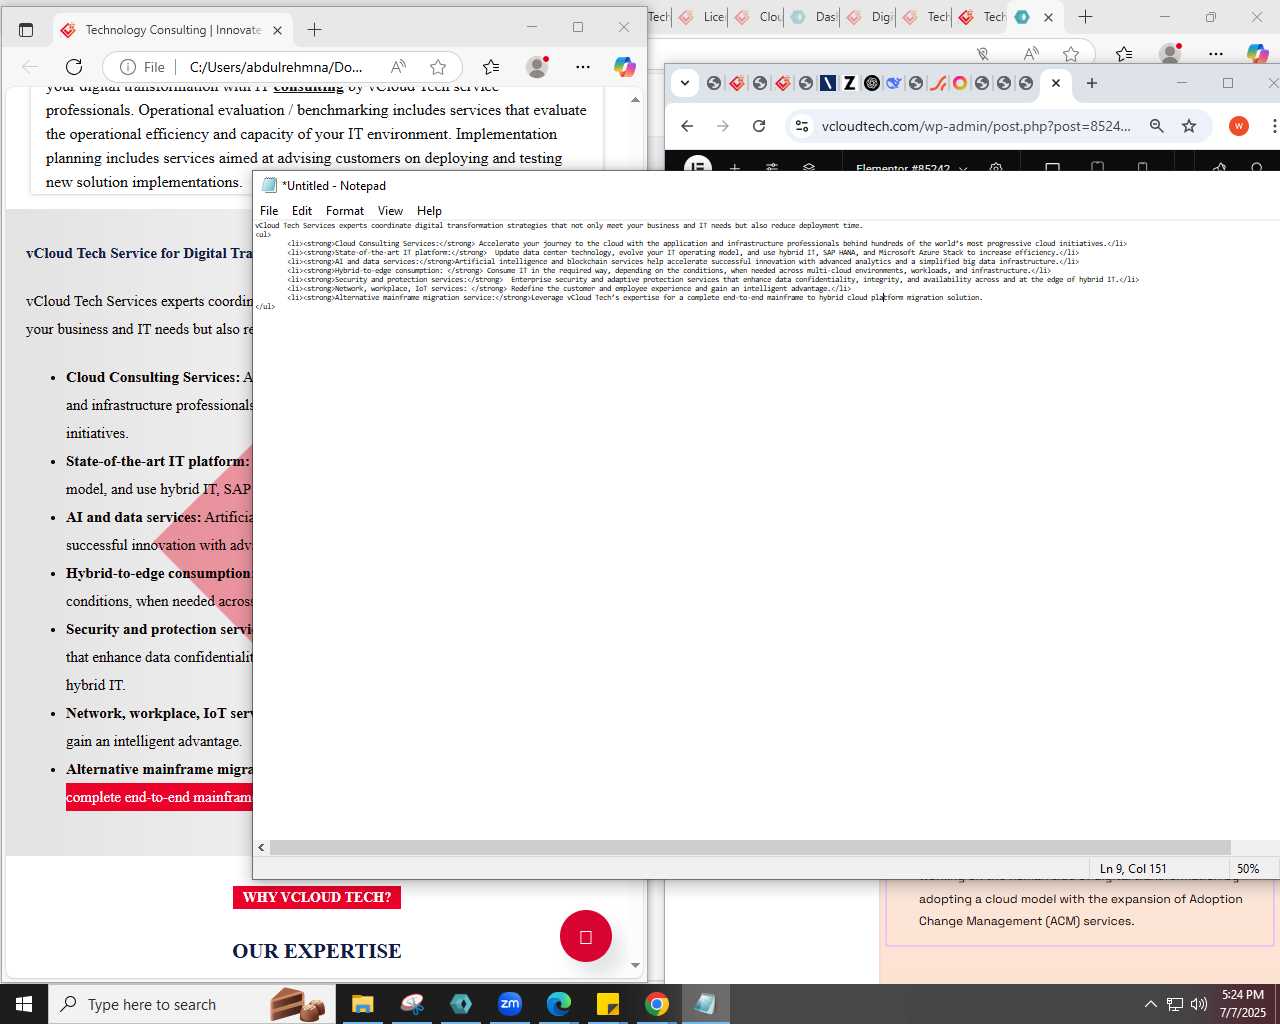The image size is (1280, 1024).
Task: Open the profile menu in the front Edge window
Action: (x=538, y=67)
